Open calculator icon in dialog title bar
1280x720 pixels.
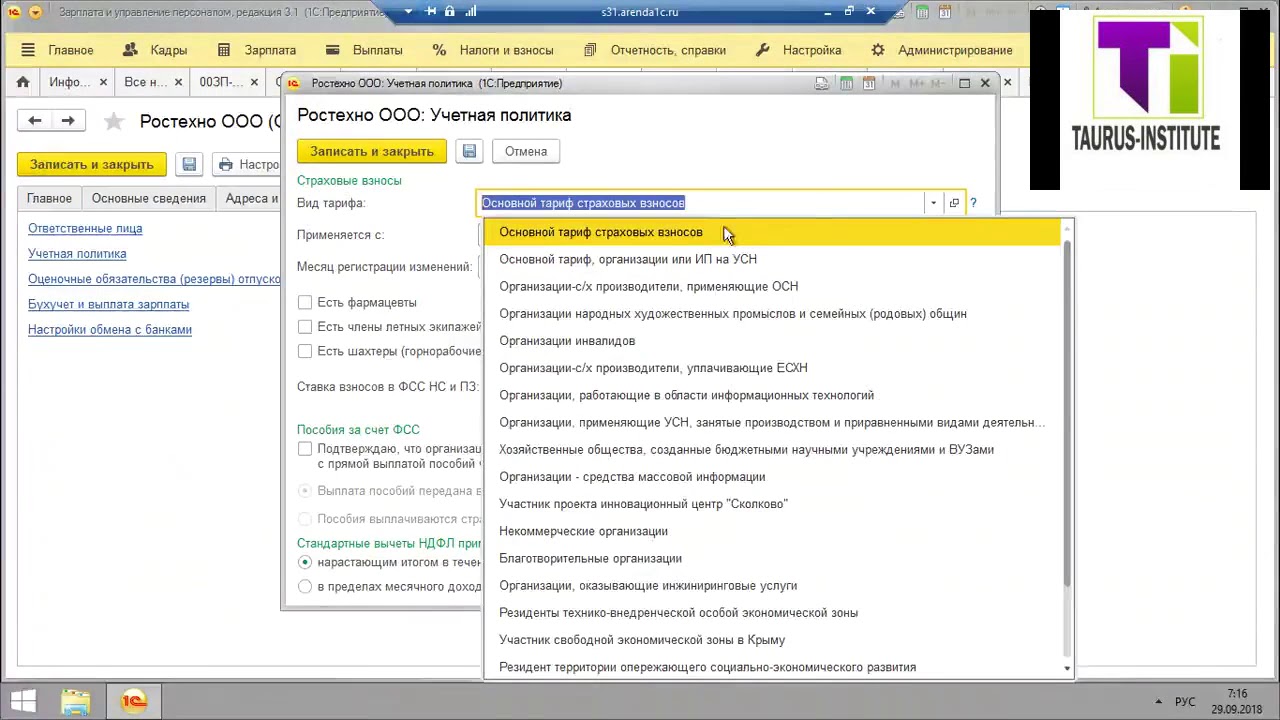coord(846,83)
